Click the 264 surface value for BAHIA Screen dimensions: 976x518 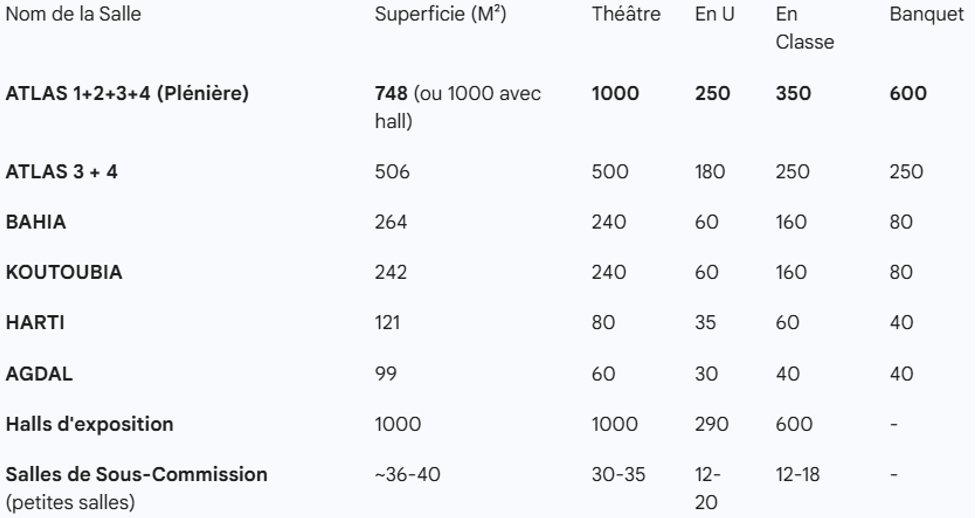(391, 222)
